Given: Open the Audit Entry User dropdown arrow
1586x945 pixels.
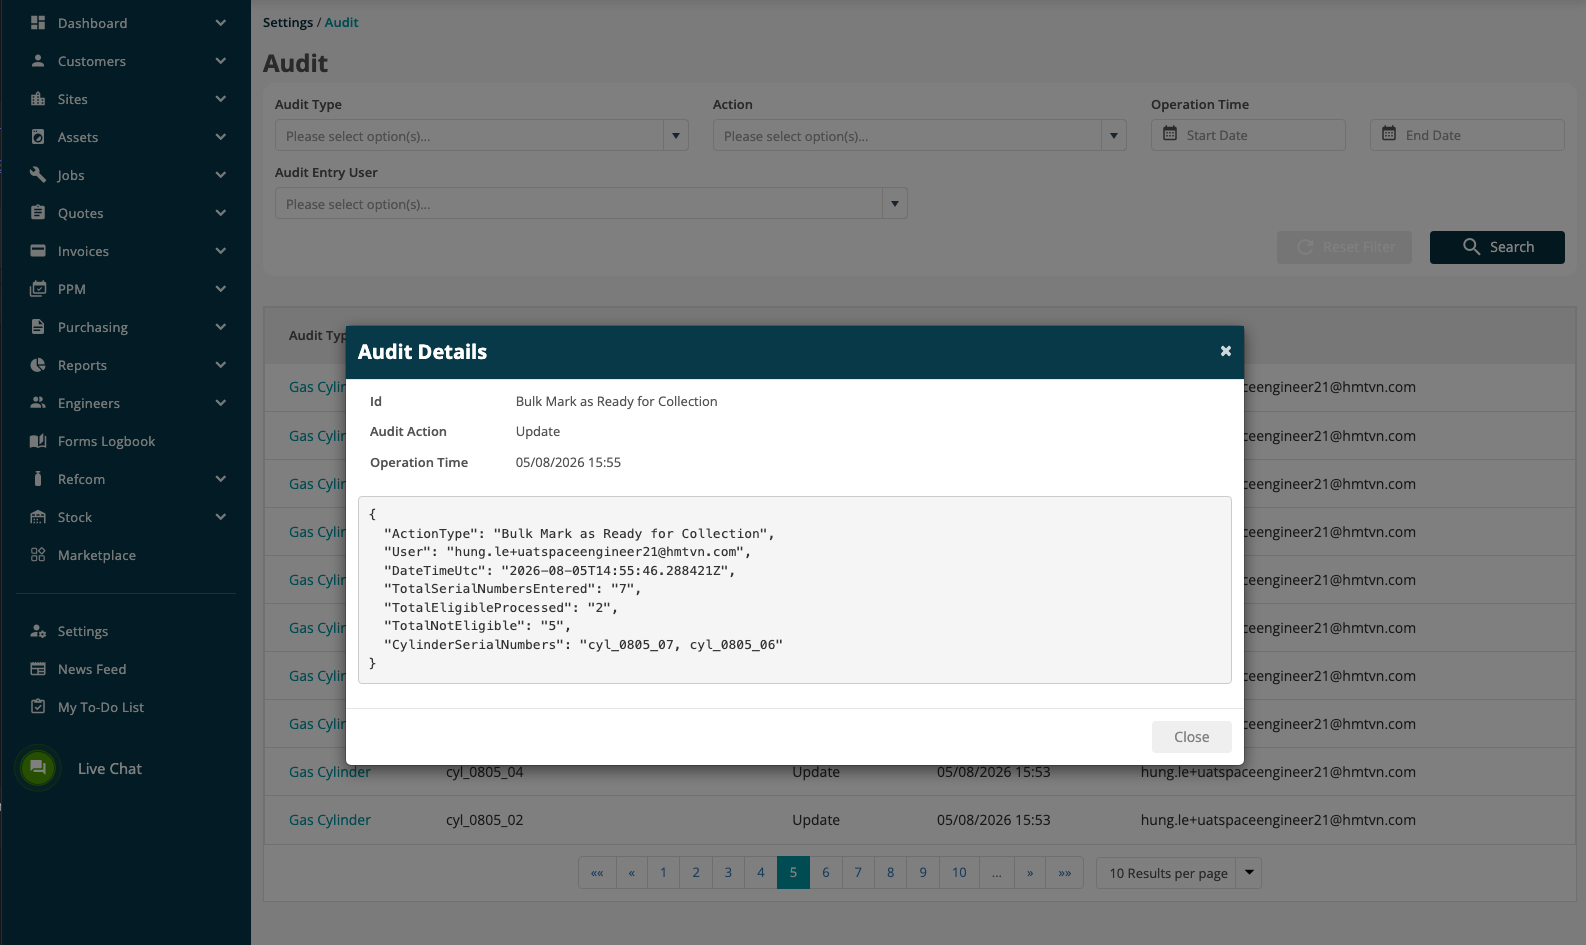Looking at the screenshot, I should click(895, 203).
